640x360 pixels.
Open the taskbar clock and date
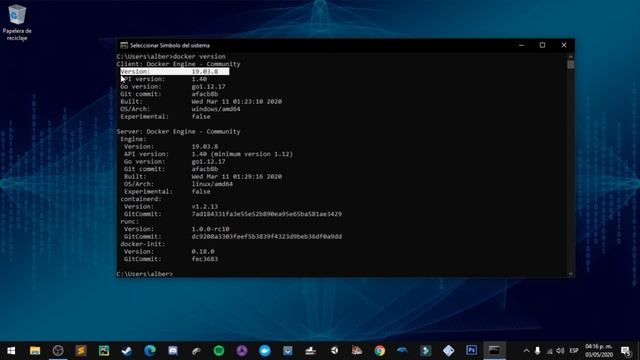coord(599,351)
